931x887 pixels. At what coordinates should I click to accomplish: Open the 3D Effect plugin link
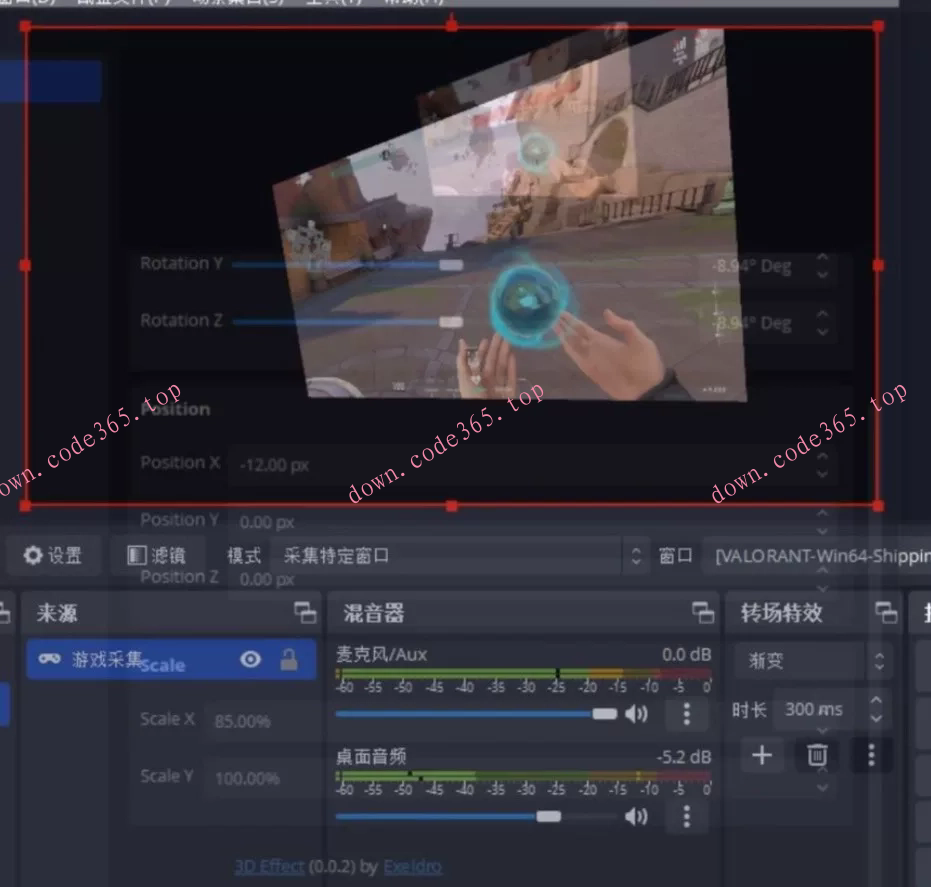[x=270, y=866]
